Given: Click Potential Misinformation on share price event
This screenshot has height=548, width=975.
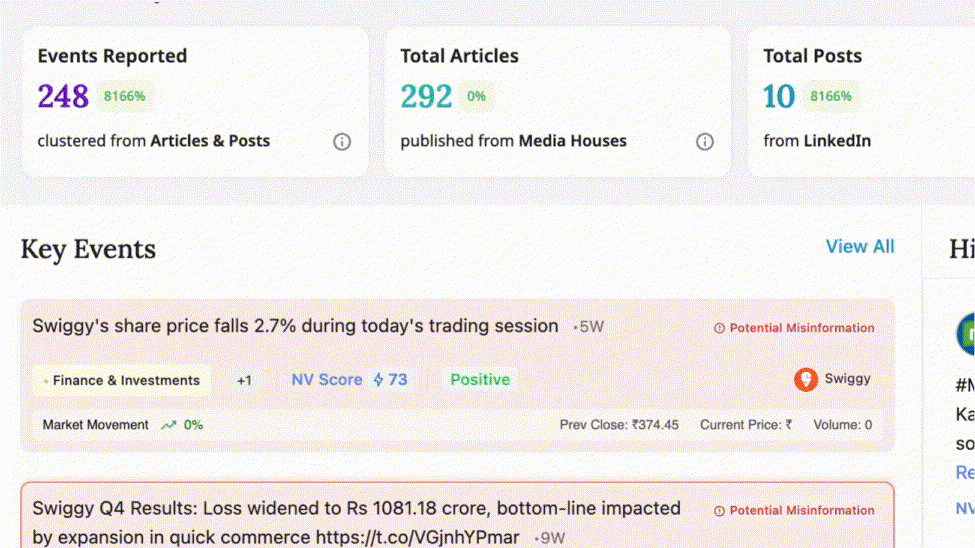Looking at the screenshot, I should (x=802, y=328).
